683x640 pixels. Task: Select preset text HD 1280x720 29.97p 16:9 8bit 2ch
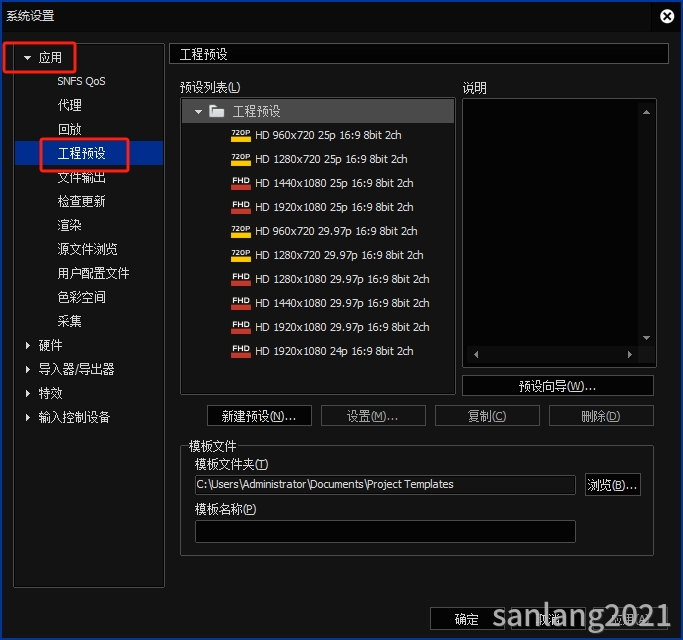pyautogui.click(x=339, y=255)
